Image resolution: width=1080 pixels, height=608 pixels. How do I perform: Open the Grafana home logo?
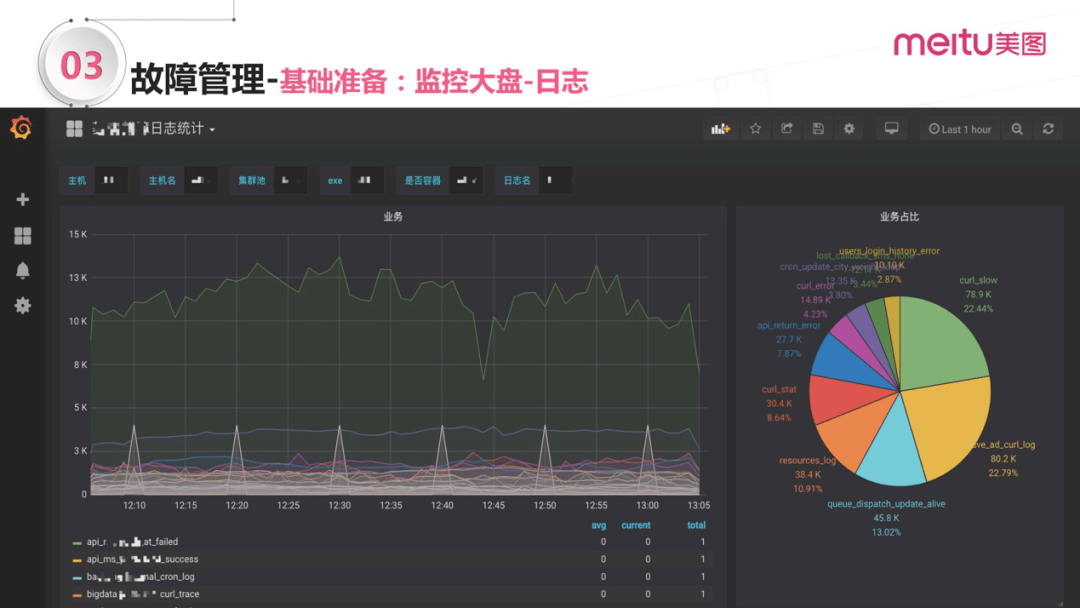pyautogui.click(x=19, y=128)
